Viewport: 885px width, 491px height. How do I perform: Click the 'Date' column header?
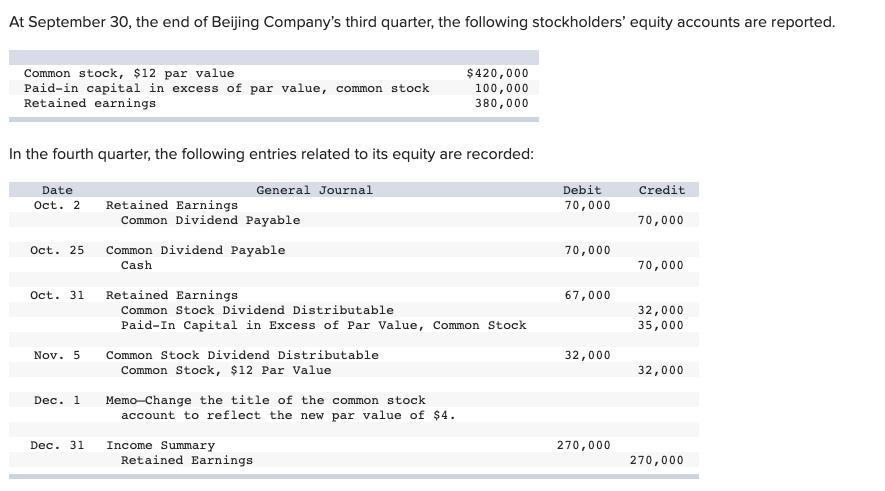(x=57, y=190)
